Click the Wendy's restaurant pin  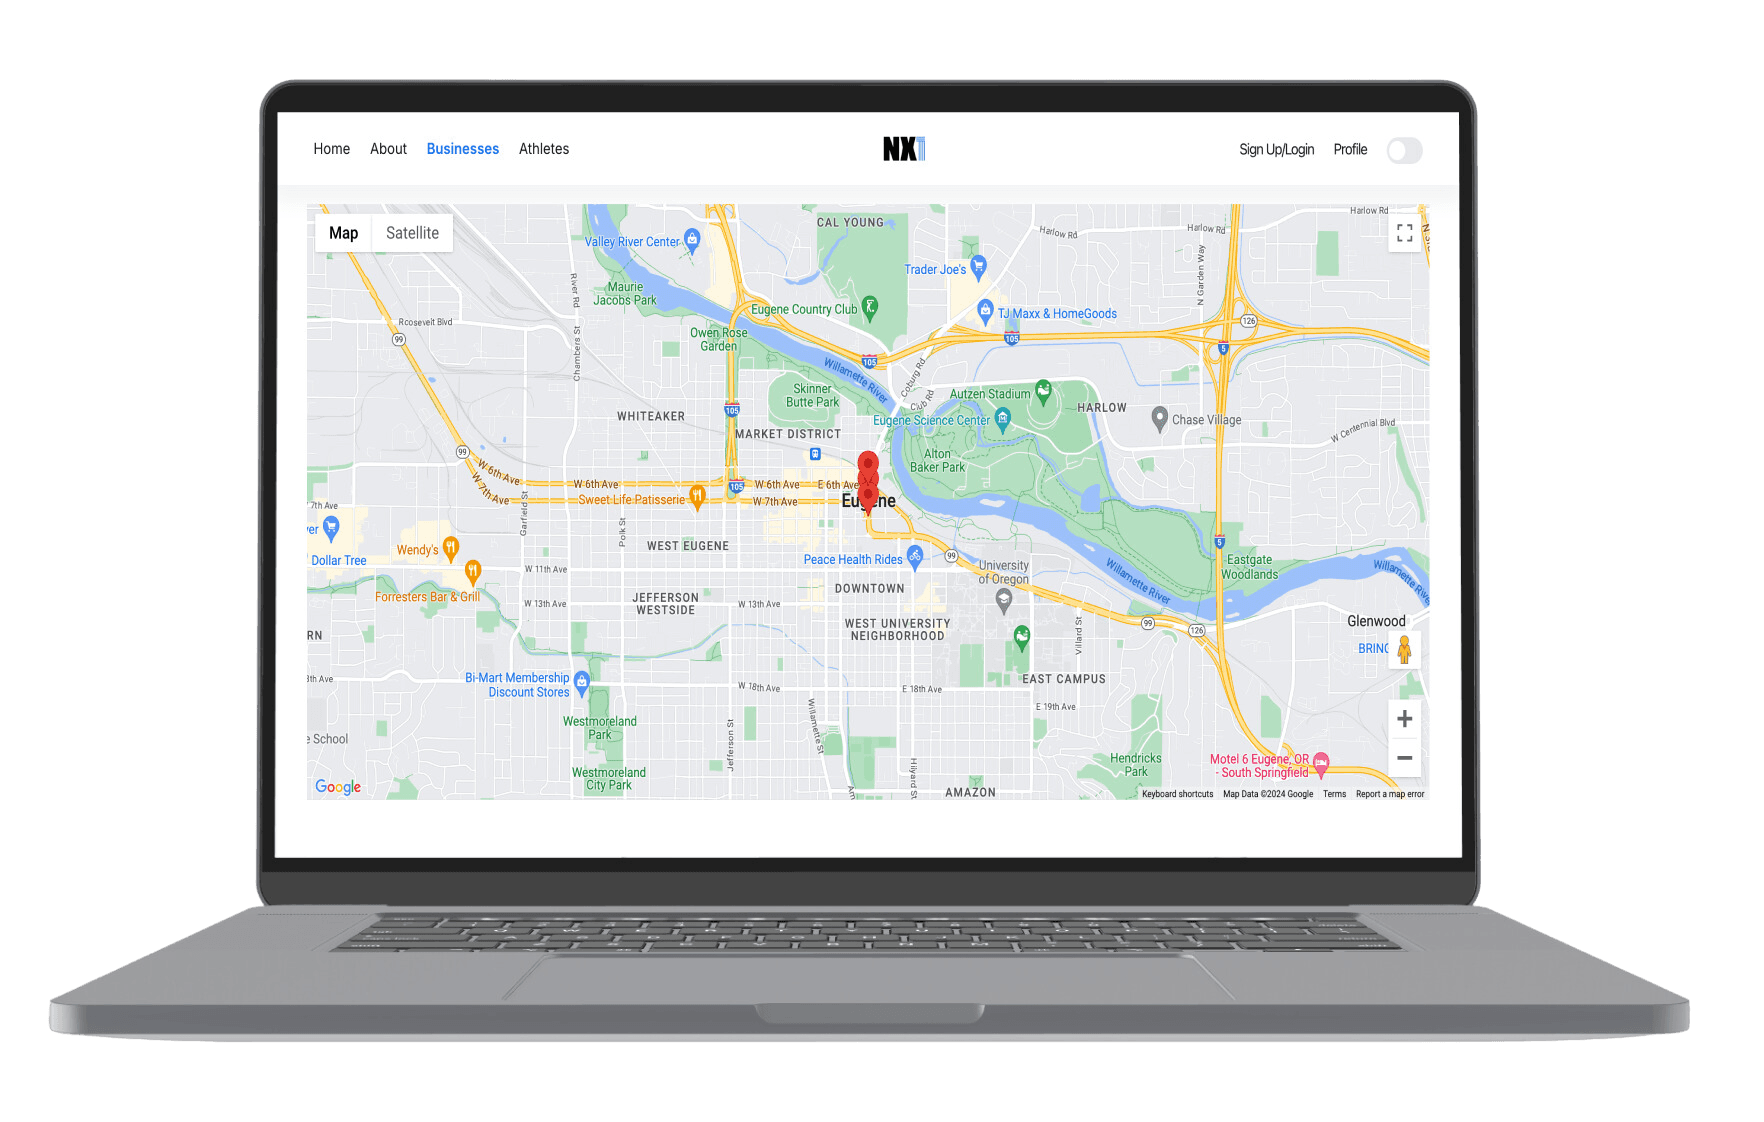tap(451, 548)
